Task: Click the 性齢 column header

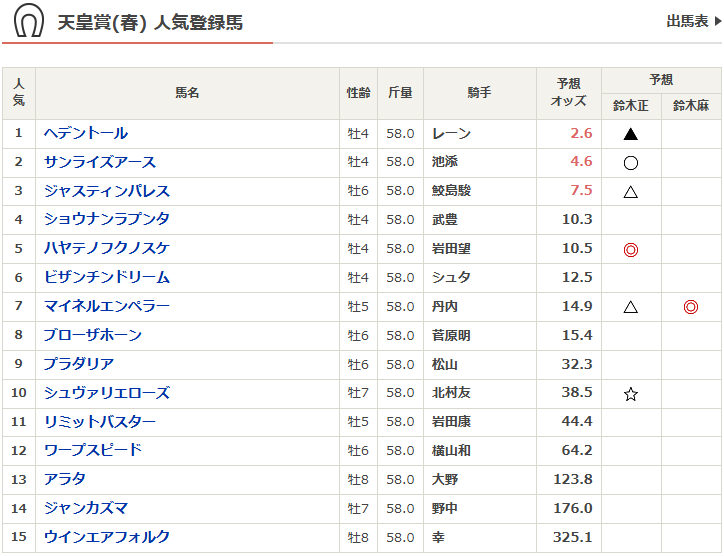Action: 358,93
